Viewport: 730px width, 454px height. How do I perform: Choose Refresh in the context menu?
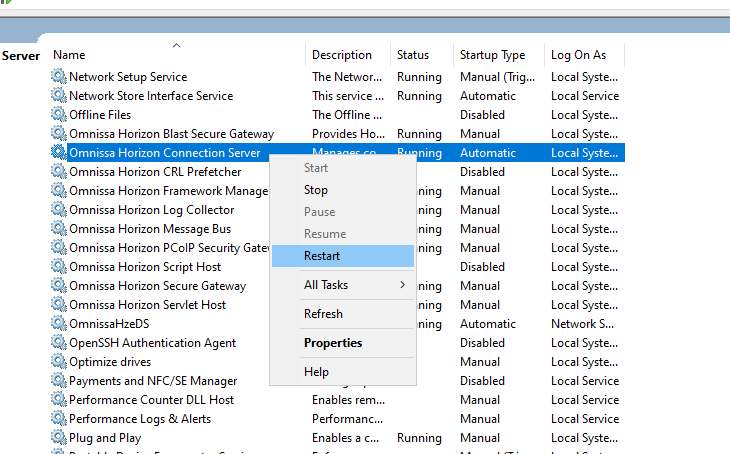[x=343, y=314]
